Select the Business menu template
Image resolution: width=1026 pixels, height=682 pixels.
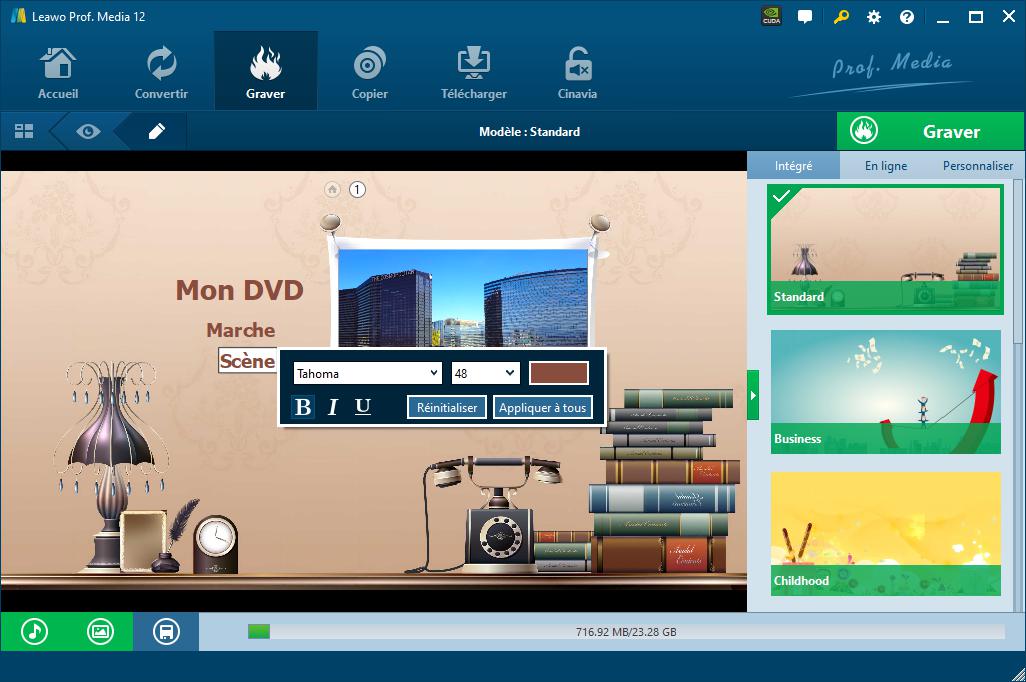click(x=885, y=391)
